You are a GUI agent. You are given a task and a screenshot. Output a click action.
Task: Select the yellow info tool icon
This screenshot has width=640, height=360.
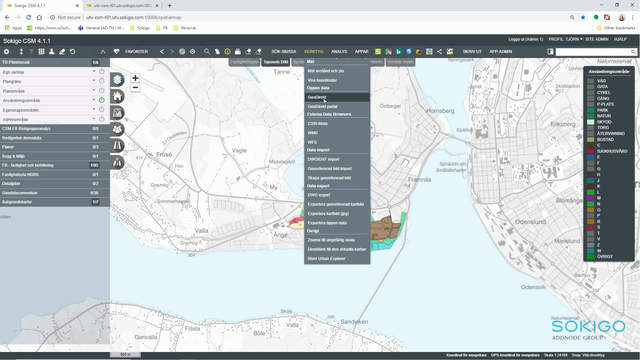227,52
